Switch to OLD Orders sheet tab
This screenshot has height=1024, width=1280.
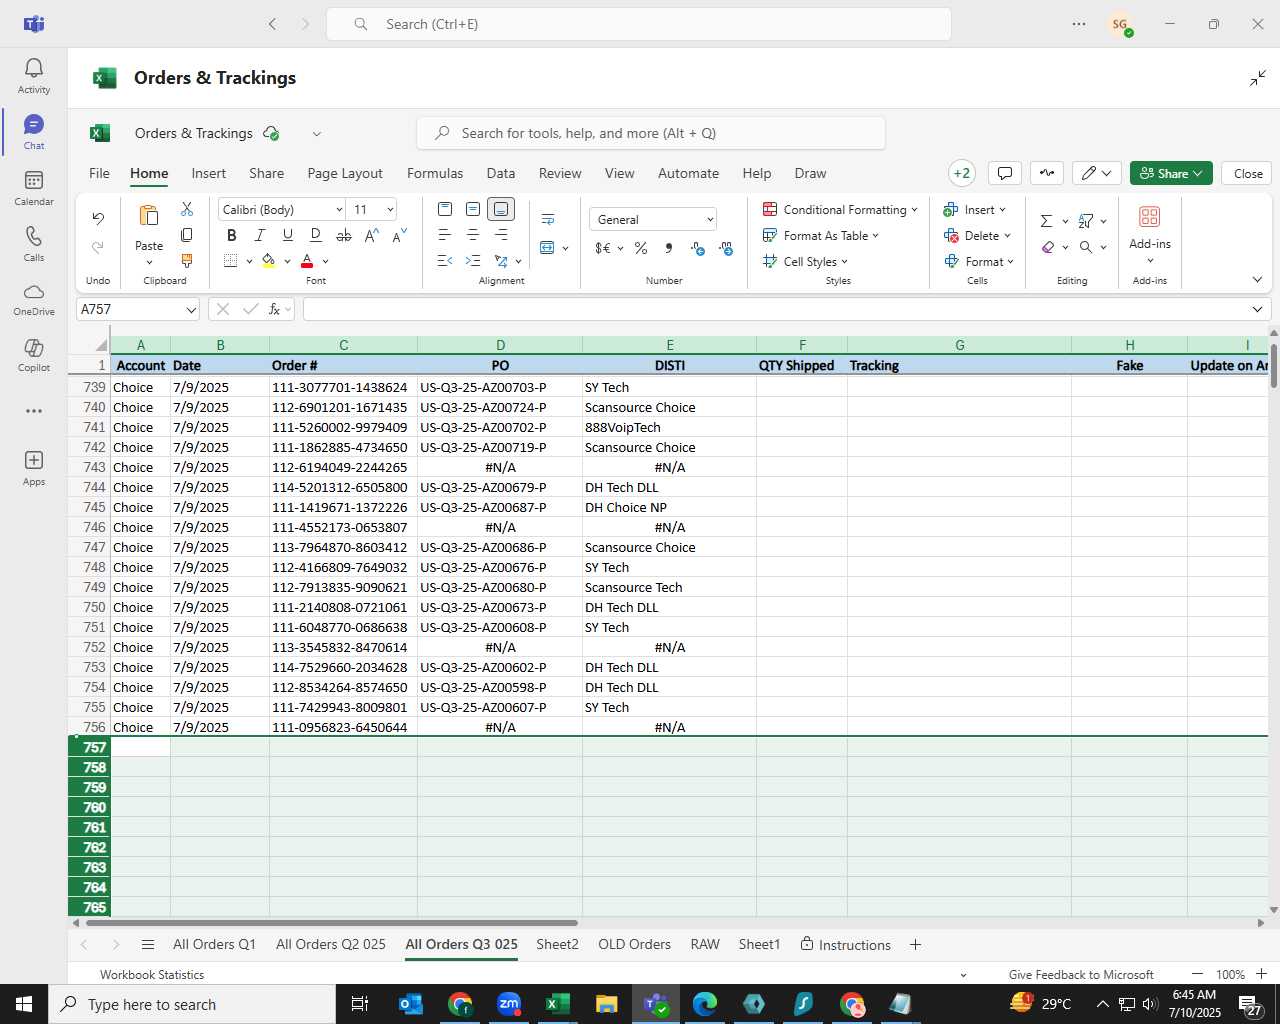[634, 944]
